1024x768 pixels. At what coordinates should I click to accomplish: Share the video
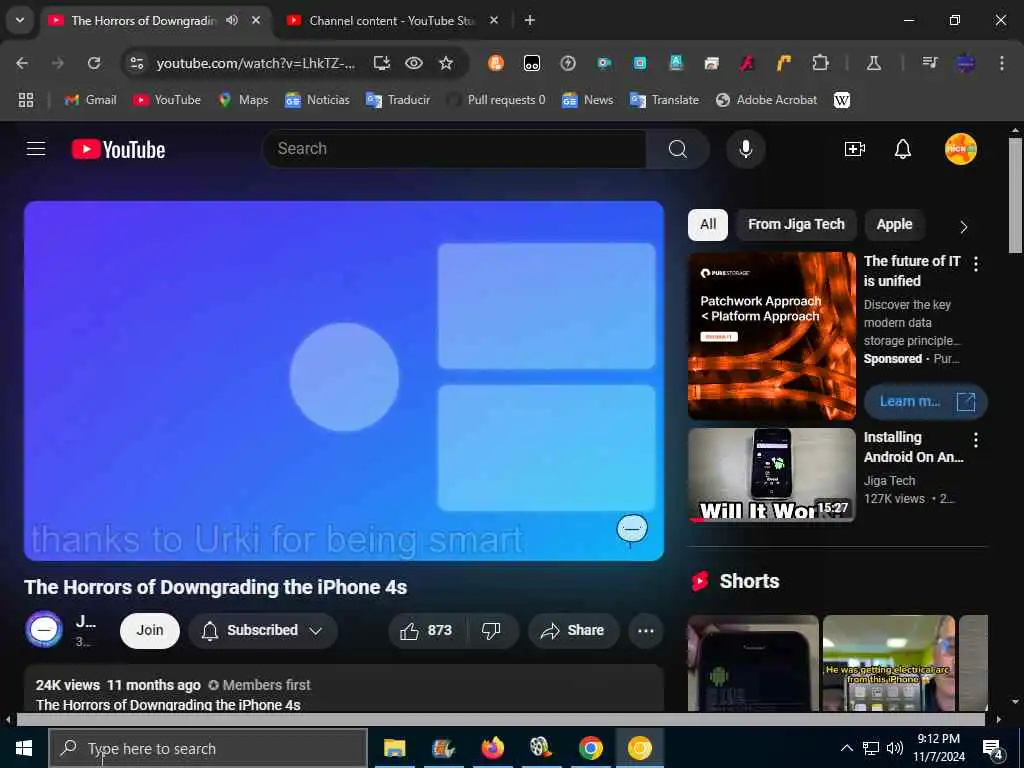(x=573, y=630)
